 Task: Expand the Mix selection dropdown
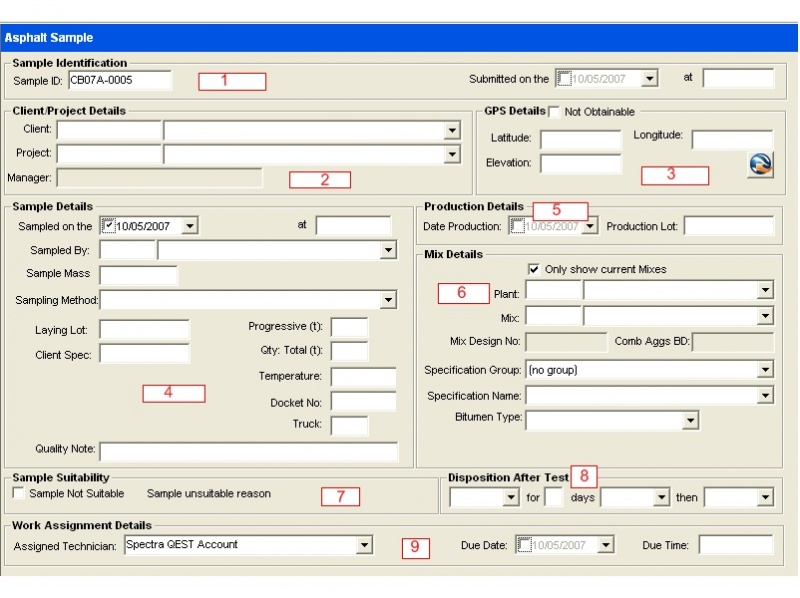pos(765,315)
